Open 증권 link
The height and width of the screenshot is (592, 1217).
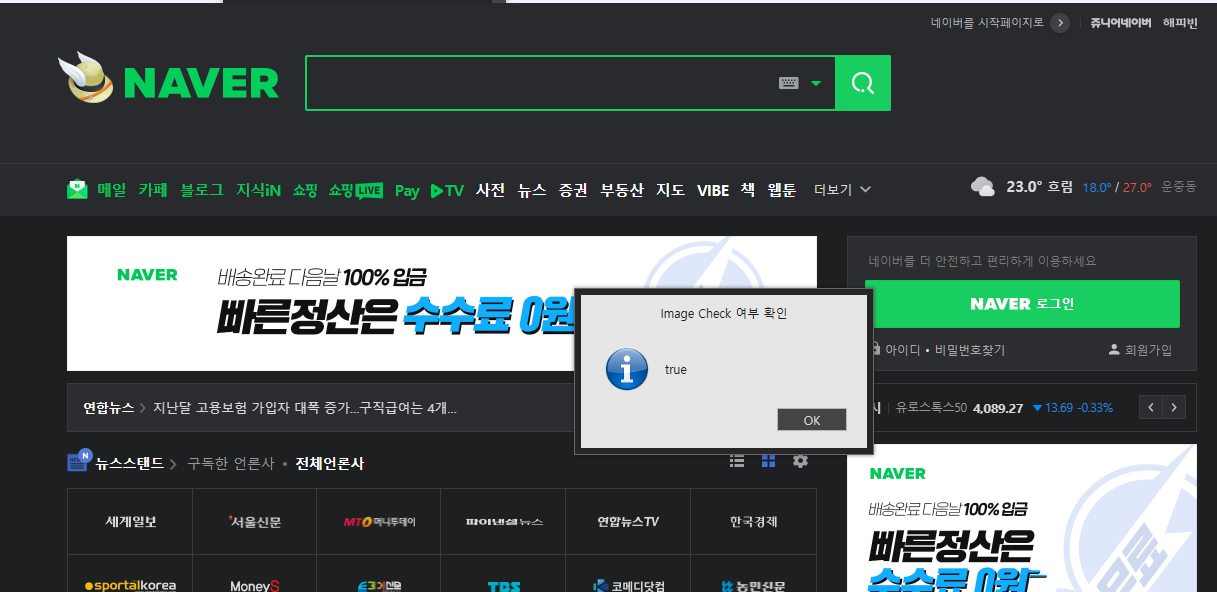(573, 190)
